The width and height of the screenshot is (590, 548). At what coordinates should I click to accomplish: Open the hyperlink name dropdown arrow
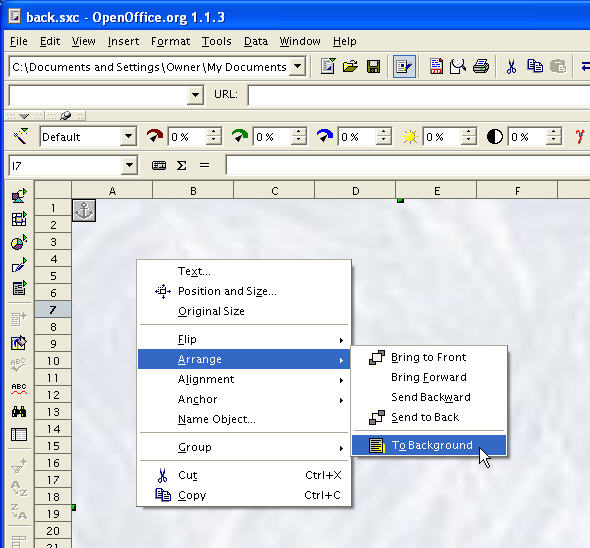[195, 95]
